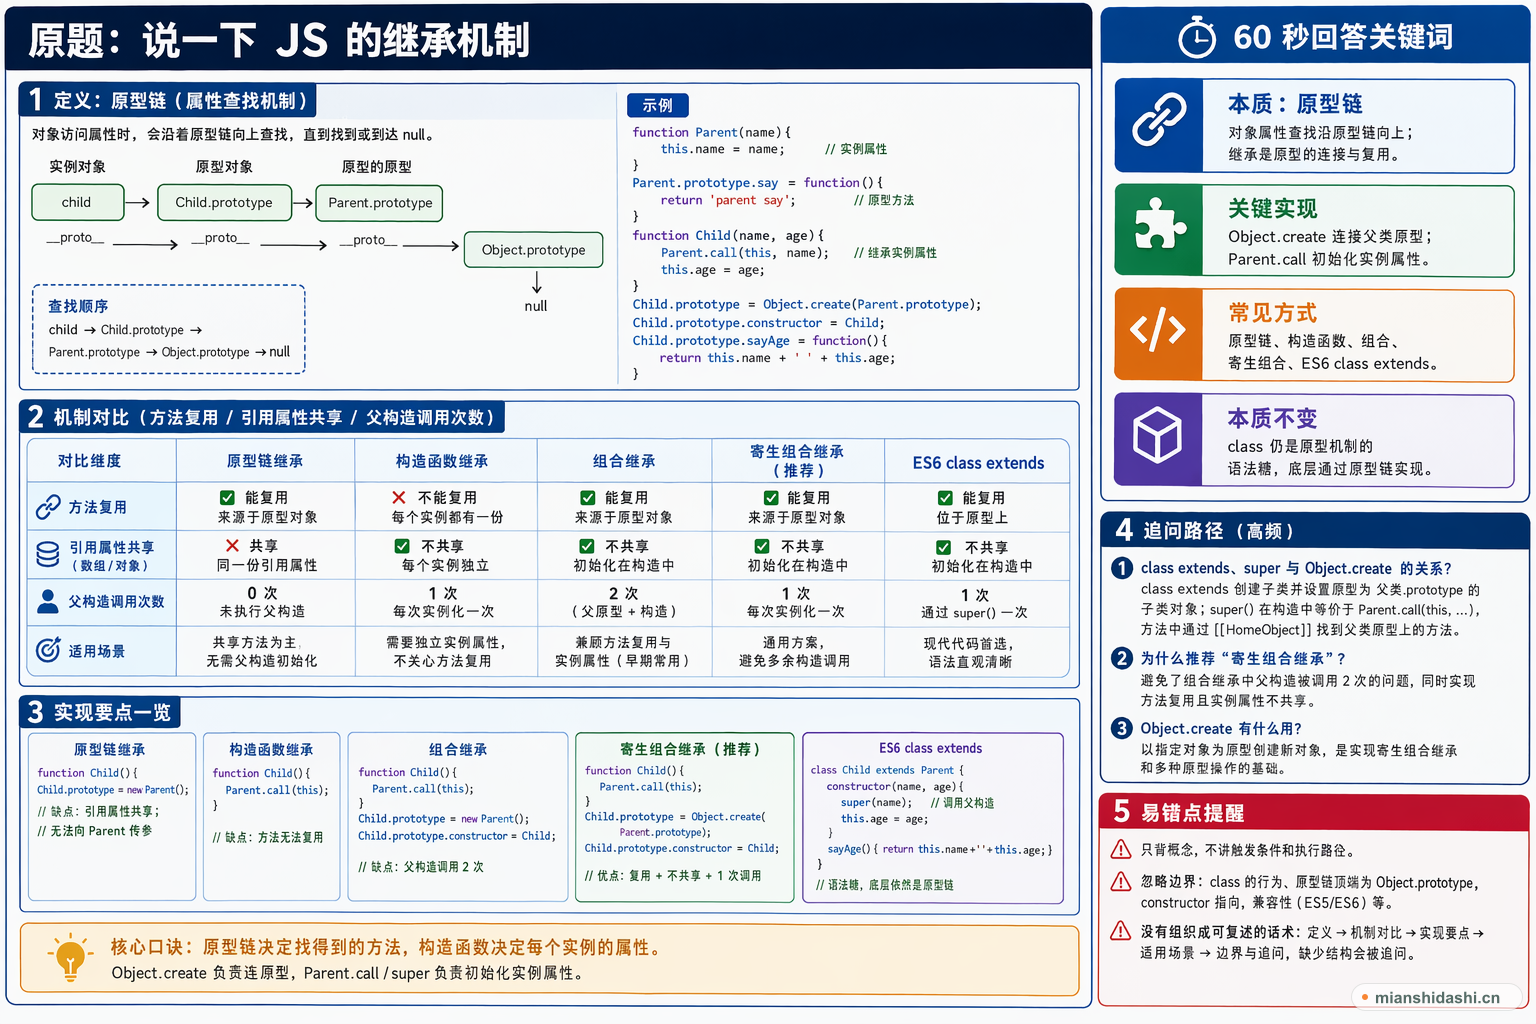This screenshot has width=1536, height=1024.
Task: Click the number 5 badge before 易错点提醒
Action: click(x=1122, y=812)
